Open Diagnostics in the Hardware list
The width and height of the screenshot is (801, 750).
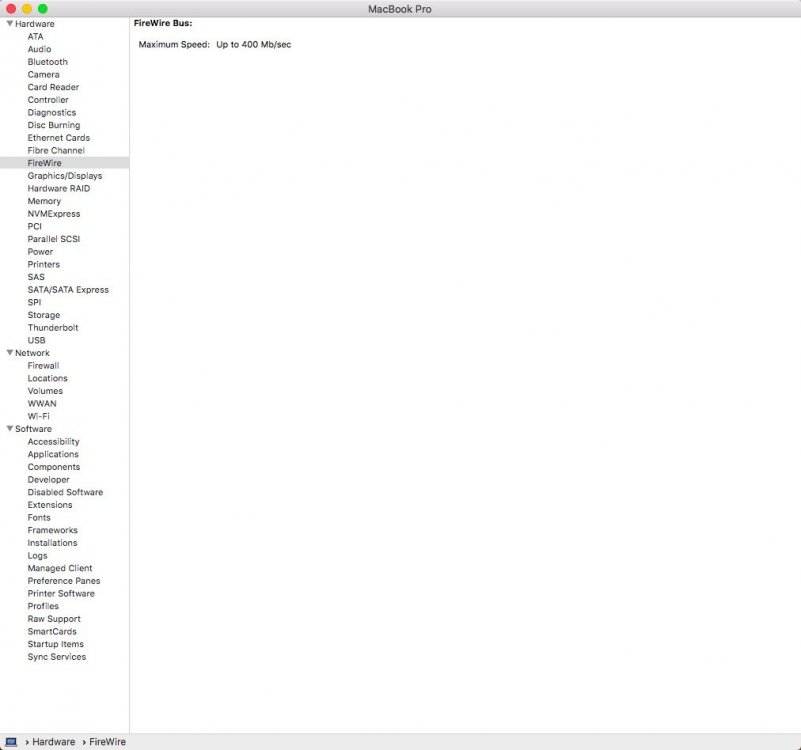[52, 112]
